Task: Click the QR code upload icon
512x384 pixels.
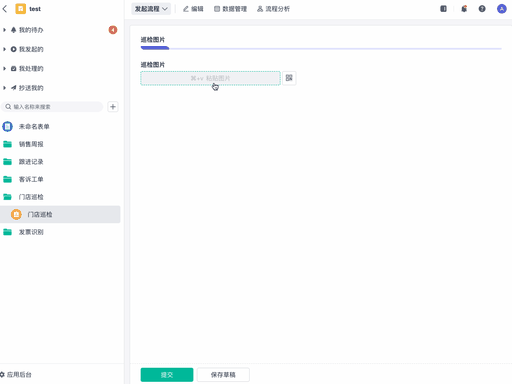Action: coord(289,78)
